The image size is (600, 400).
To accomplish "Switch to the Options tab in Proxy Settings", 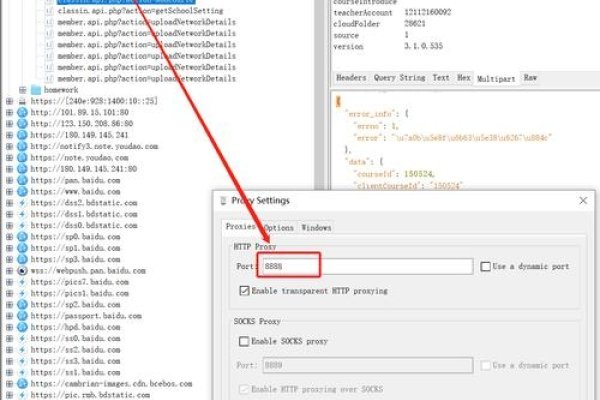I will pyautogui.click(x=279, y=227).
